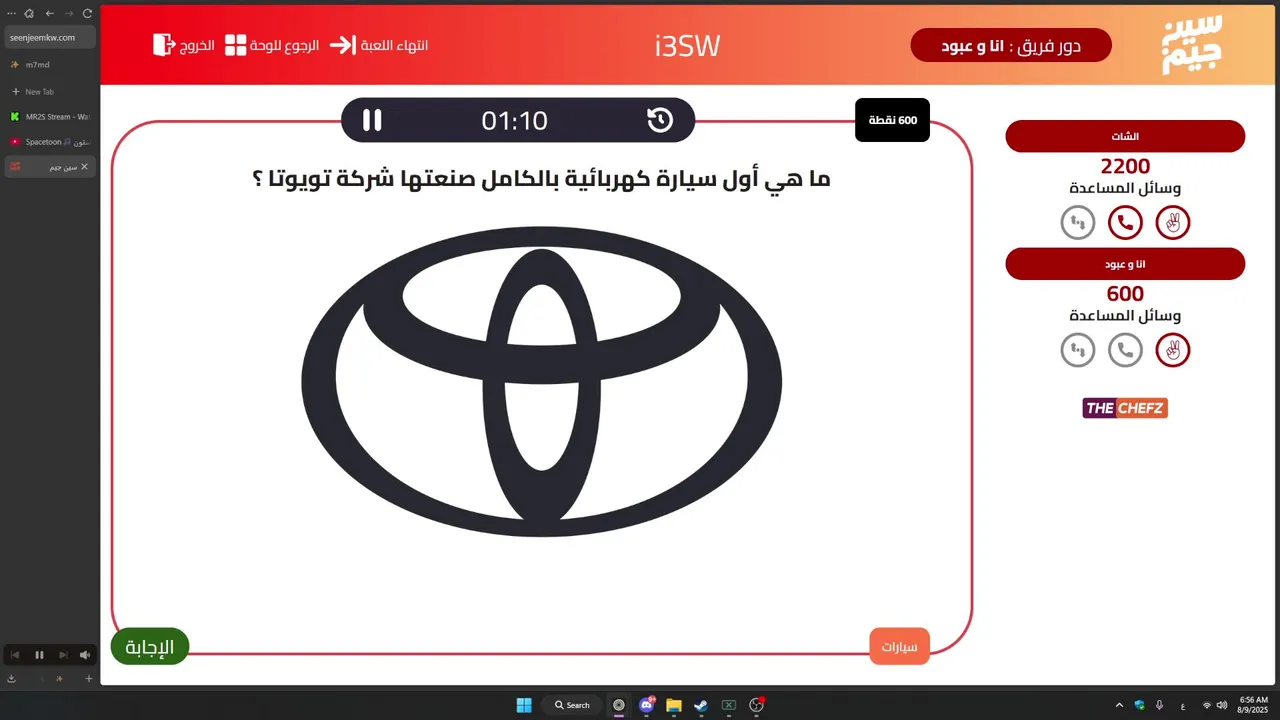This screenshot has width=1280, height=720.
Task: End the game with انتهاء اللعبة
Action: pos(379,45)
